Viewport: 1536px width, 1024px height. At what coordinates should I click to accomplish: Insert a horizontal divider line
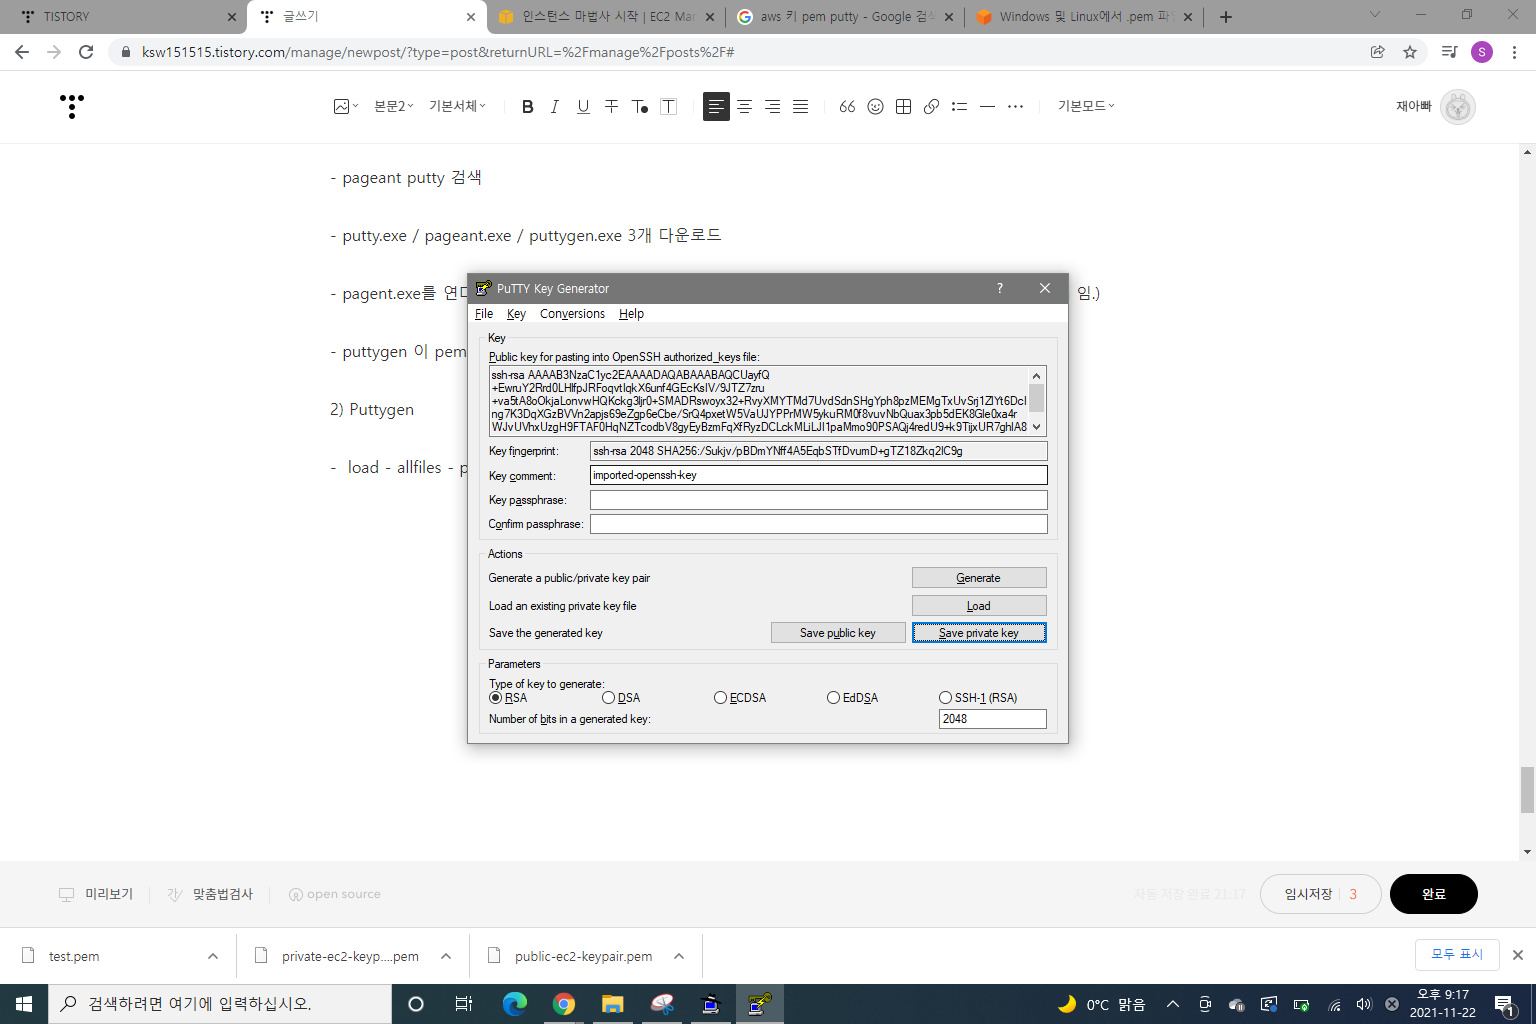pyautogui.click(x=987, y=106)
